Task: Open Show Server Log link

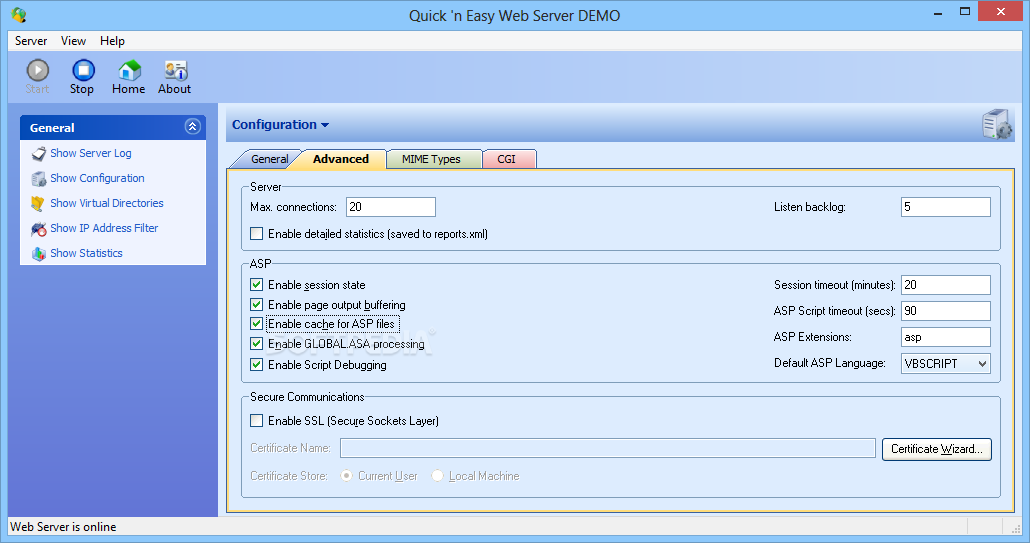Action: [x=91, y=153]
